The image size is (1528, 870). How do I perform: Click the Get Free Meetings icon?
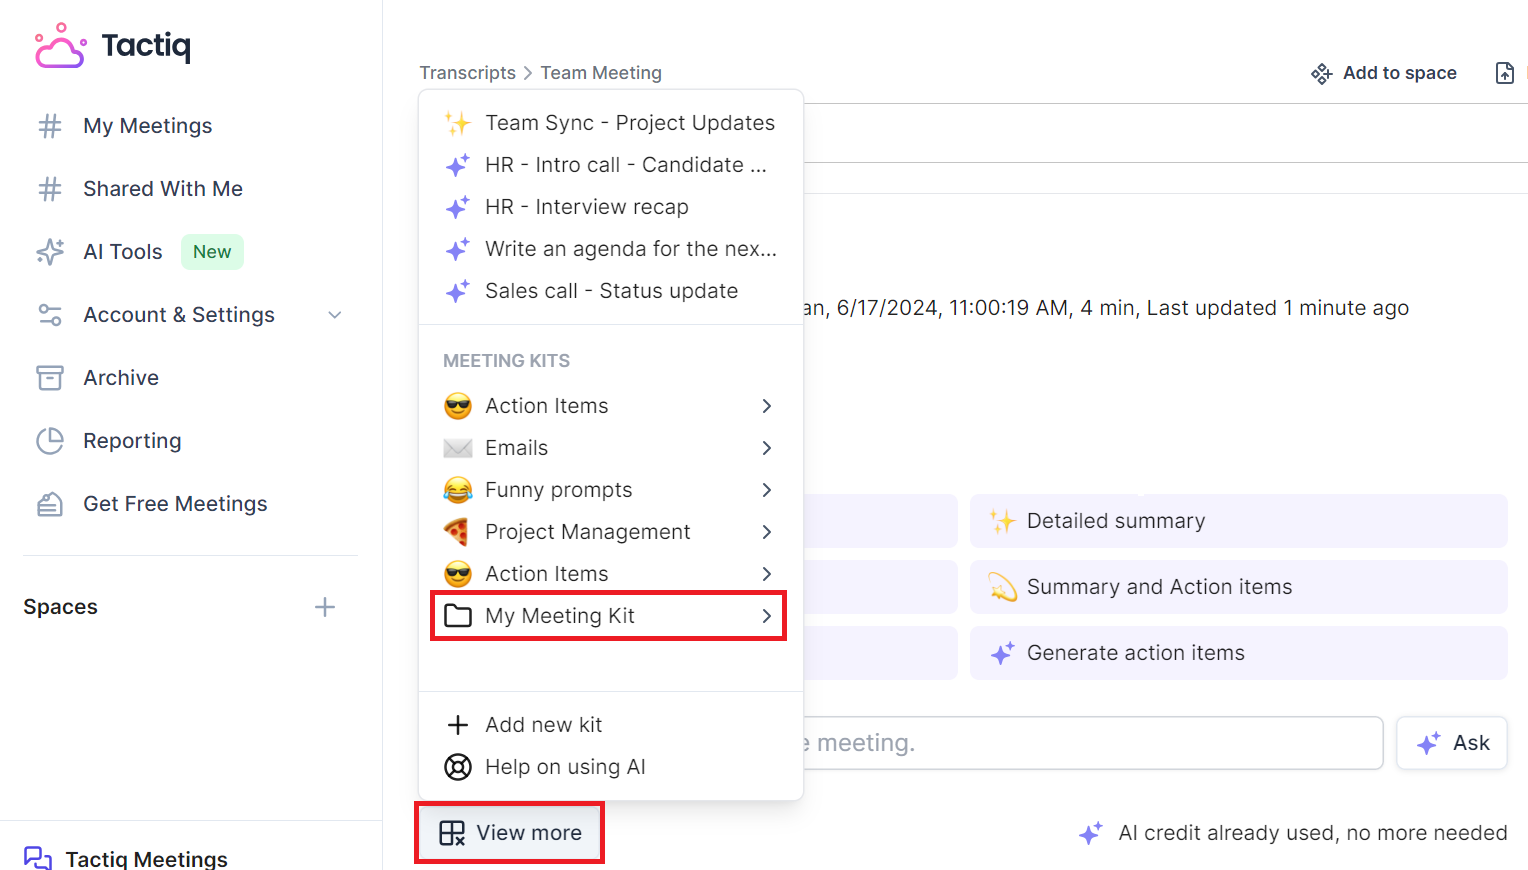(x=50, y=504)
